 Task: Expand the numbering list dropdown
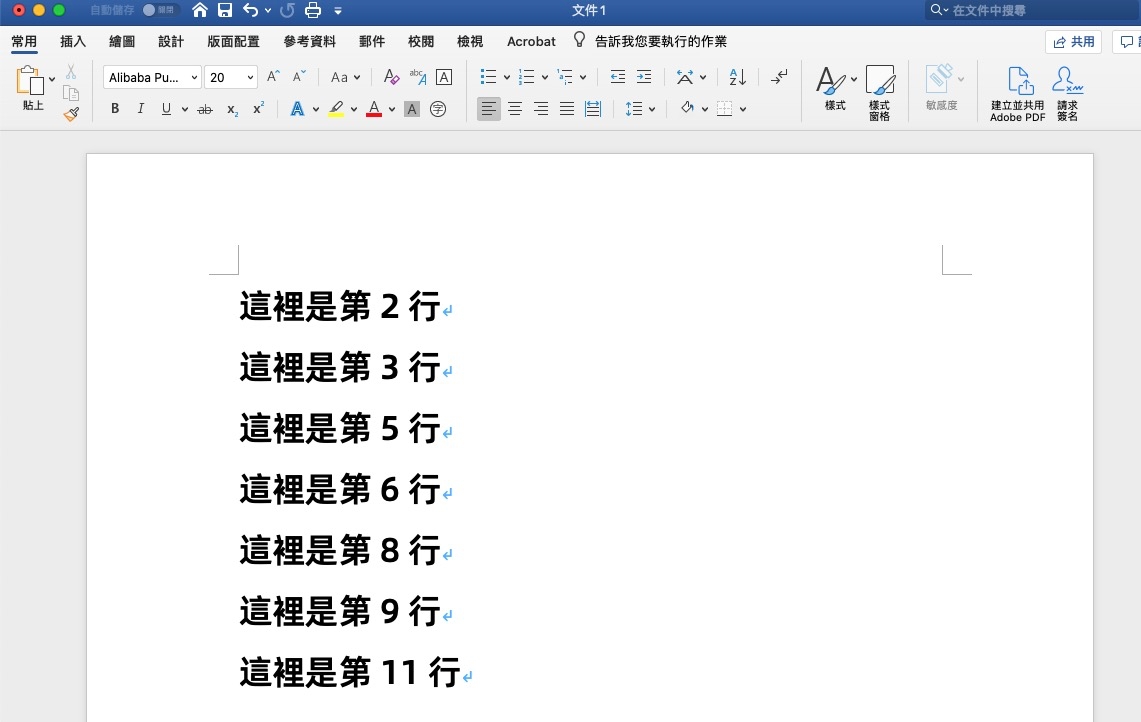tap(545, 77)
